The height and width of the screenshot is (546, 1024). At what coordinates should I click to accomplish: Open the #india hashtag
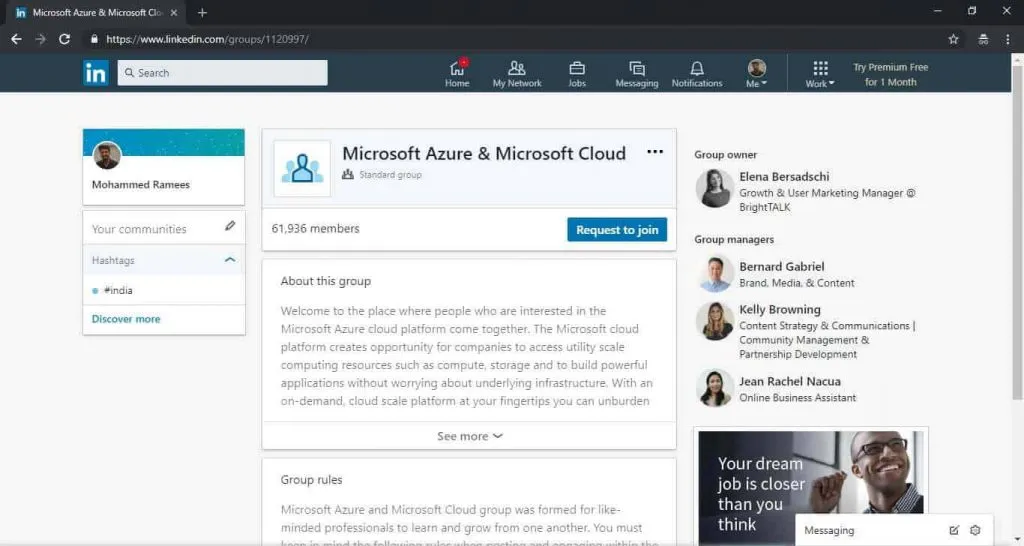(x=118, y=290)
